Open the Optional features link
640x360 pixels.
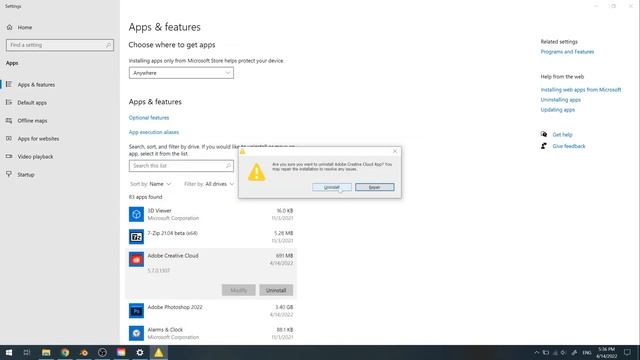[x=149, y=118]
